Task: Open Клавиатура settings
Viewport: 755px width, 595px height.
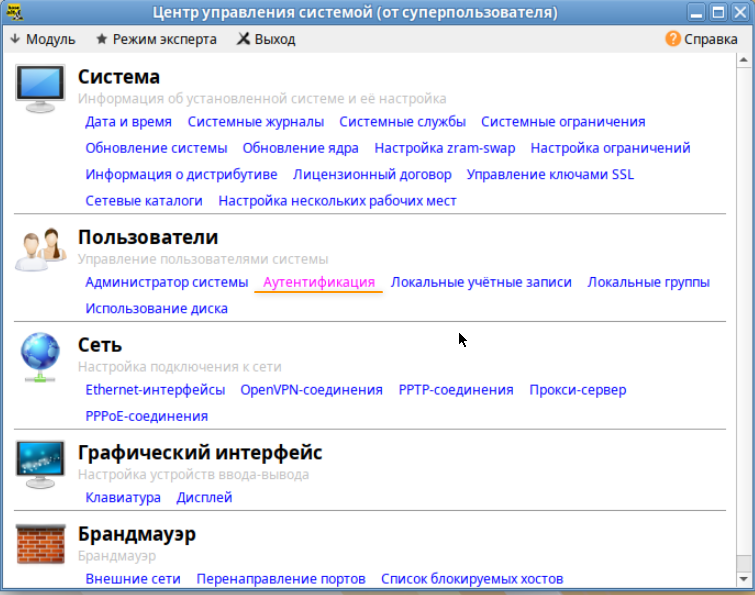Action: point(123,497)
